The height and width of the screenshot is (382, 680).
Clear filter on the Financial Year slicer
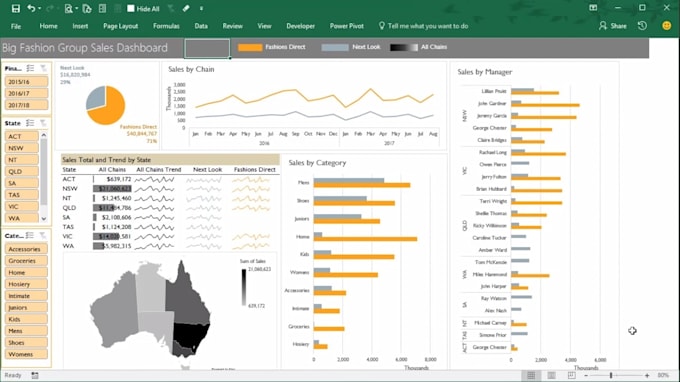(43, 68)
